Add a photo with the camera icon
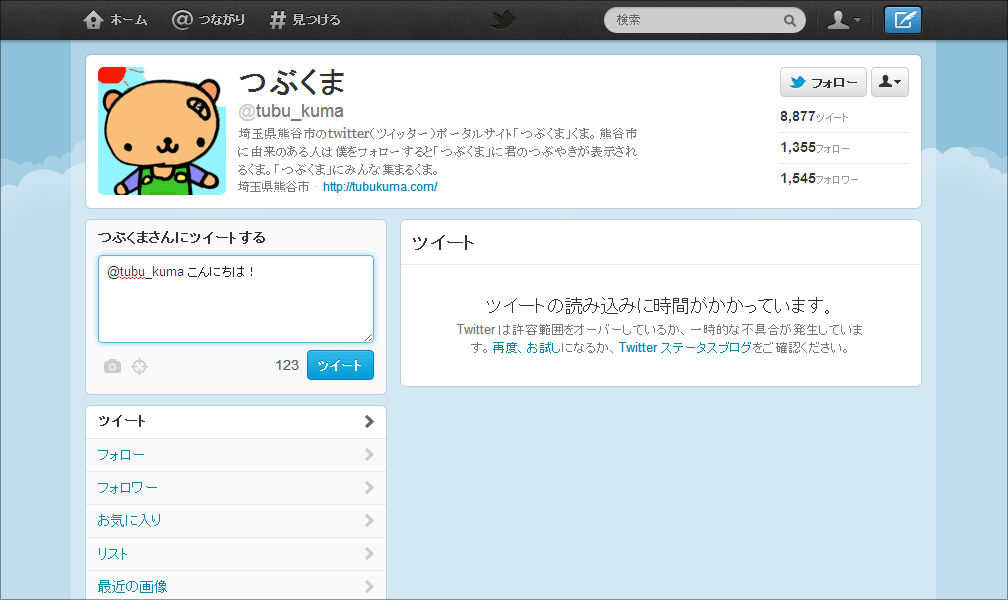The height and width of the screenshot is (600, 1008). (x=112, y=367)
